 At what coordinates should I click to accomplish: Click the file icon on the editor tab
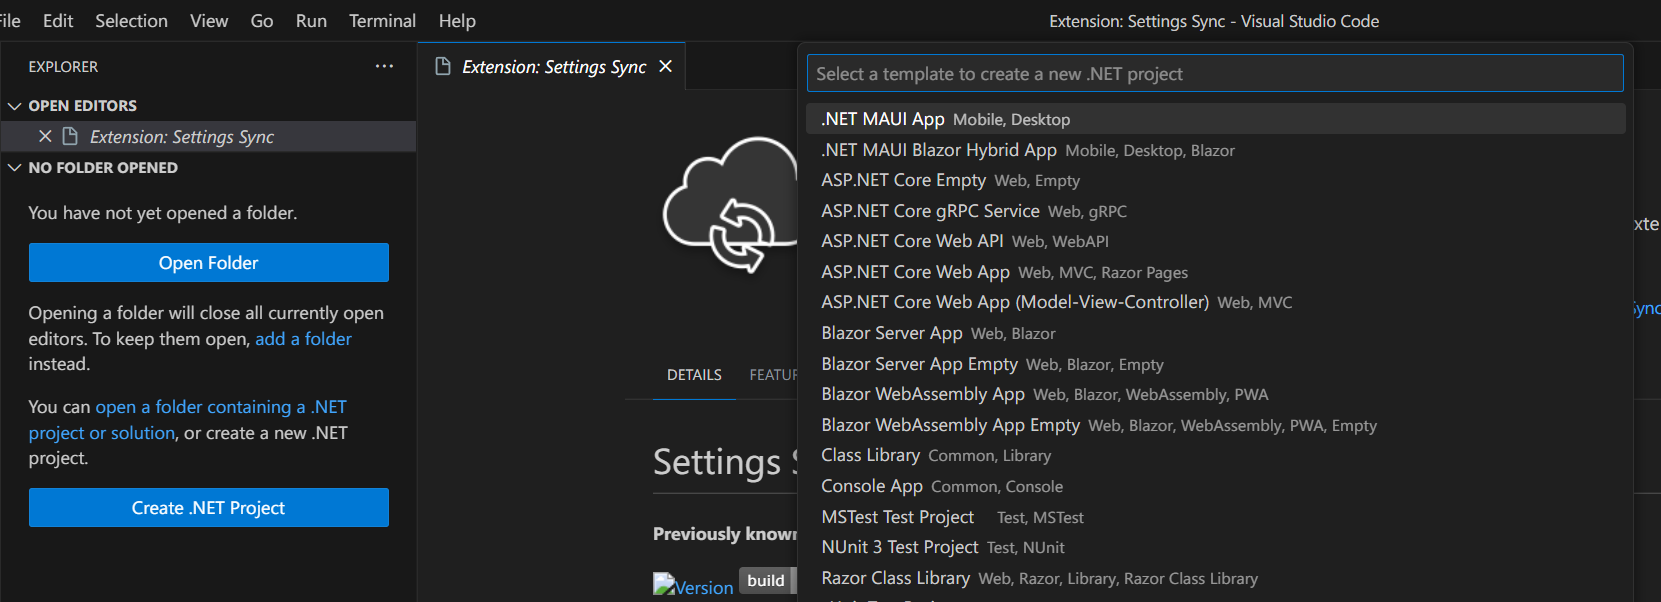click(442, 66)
